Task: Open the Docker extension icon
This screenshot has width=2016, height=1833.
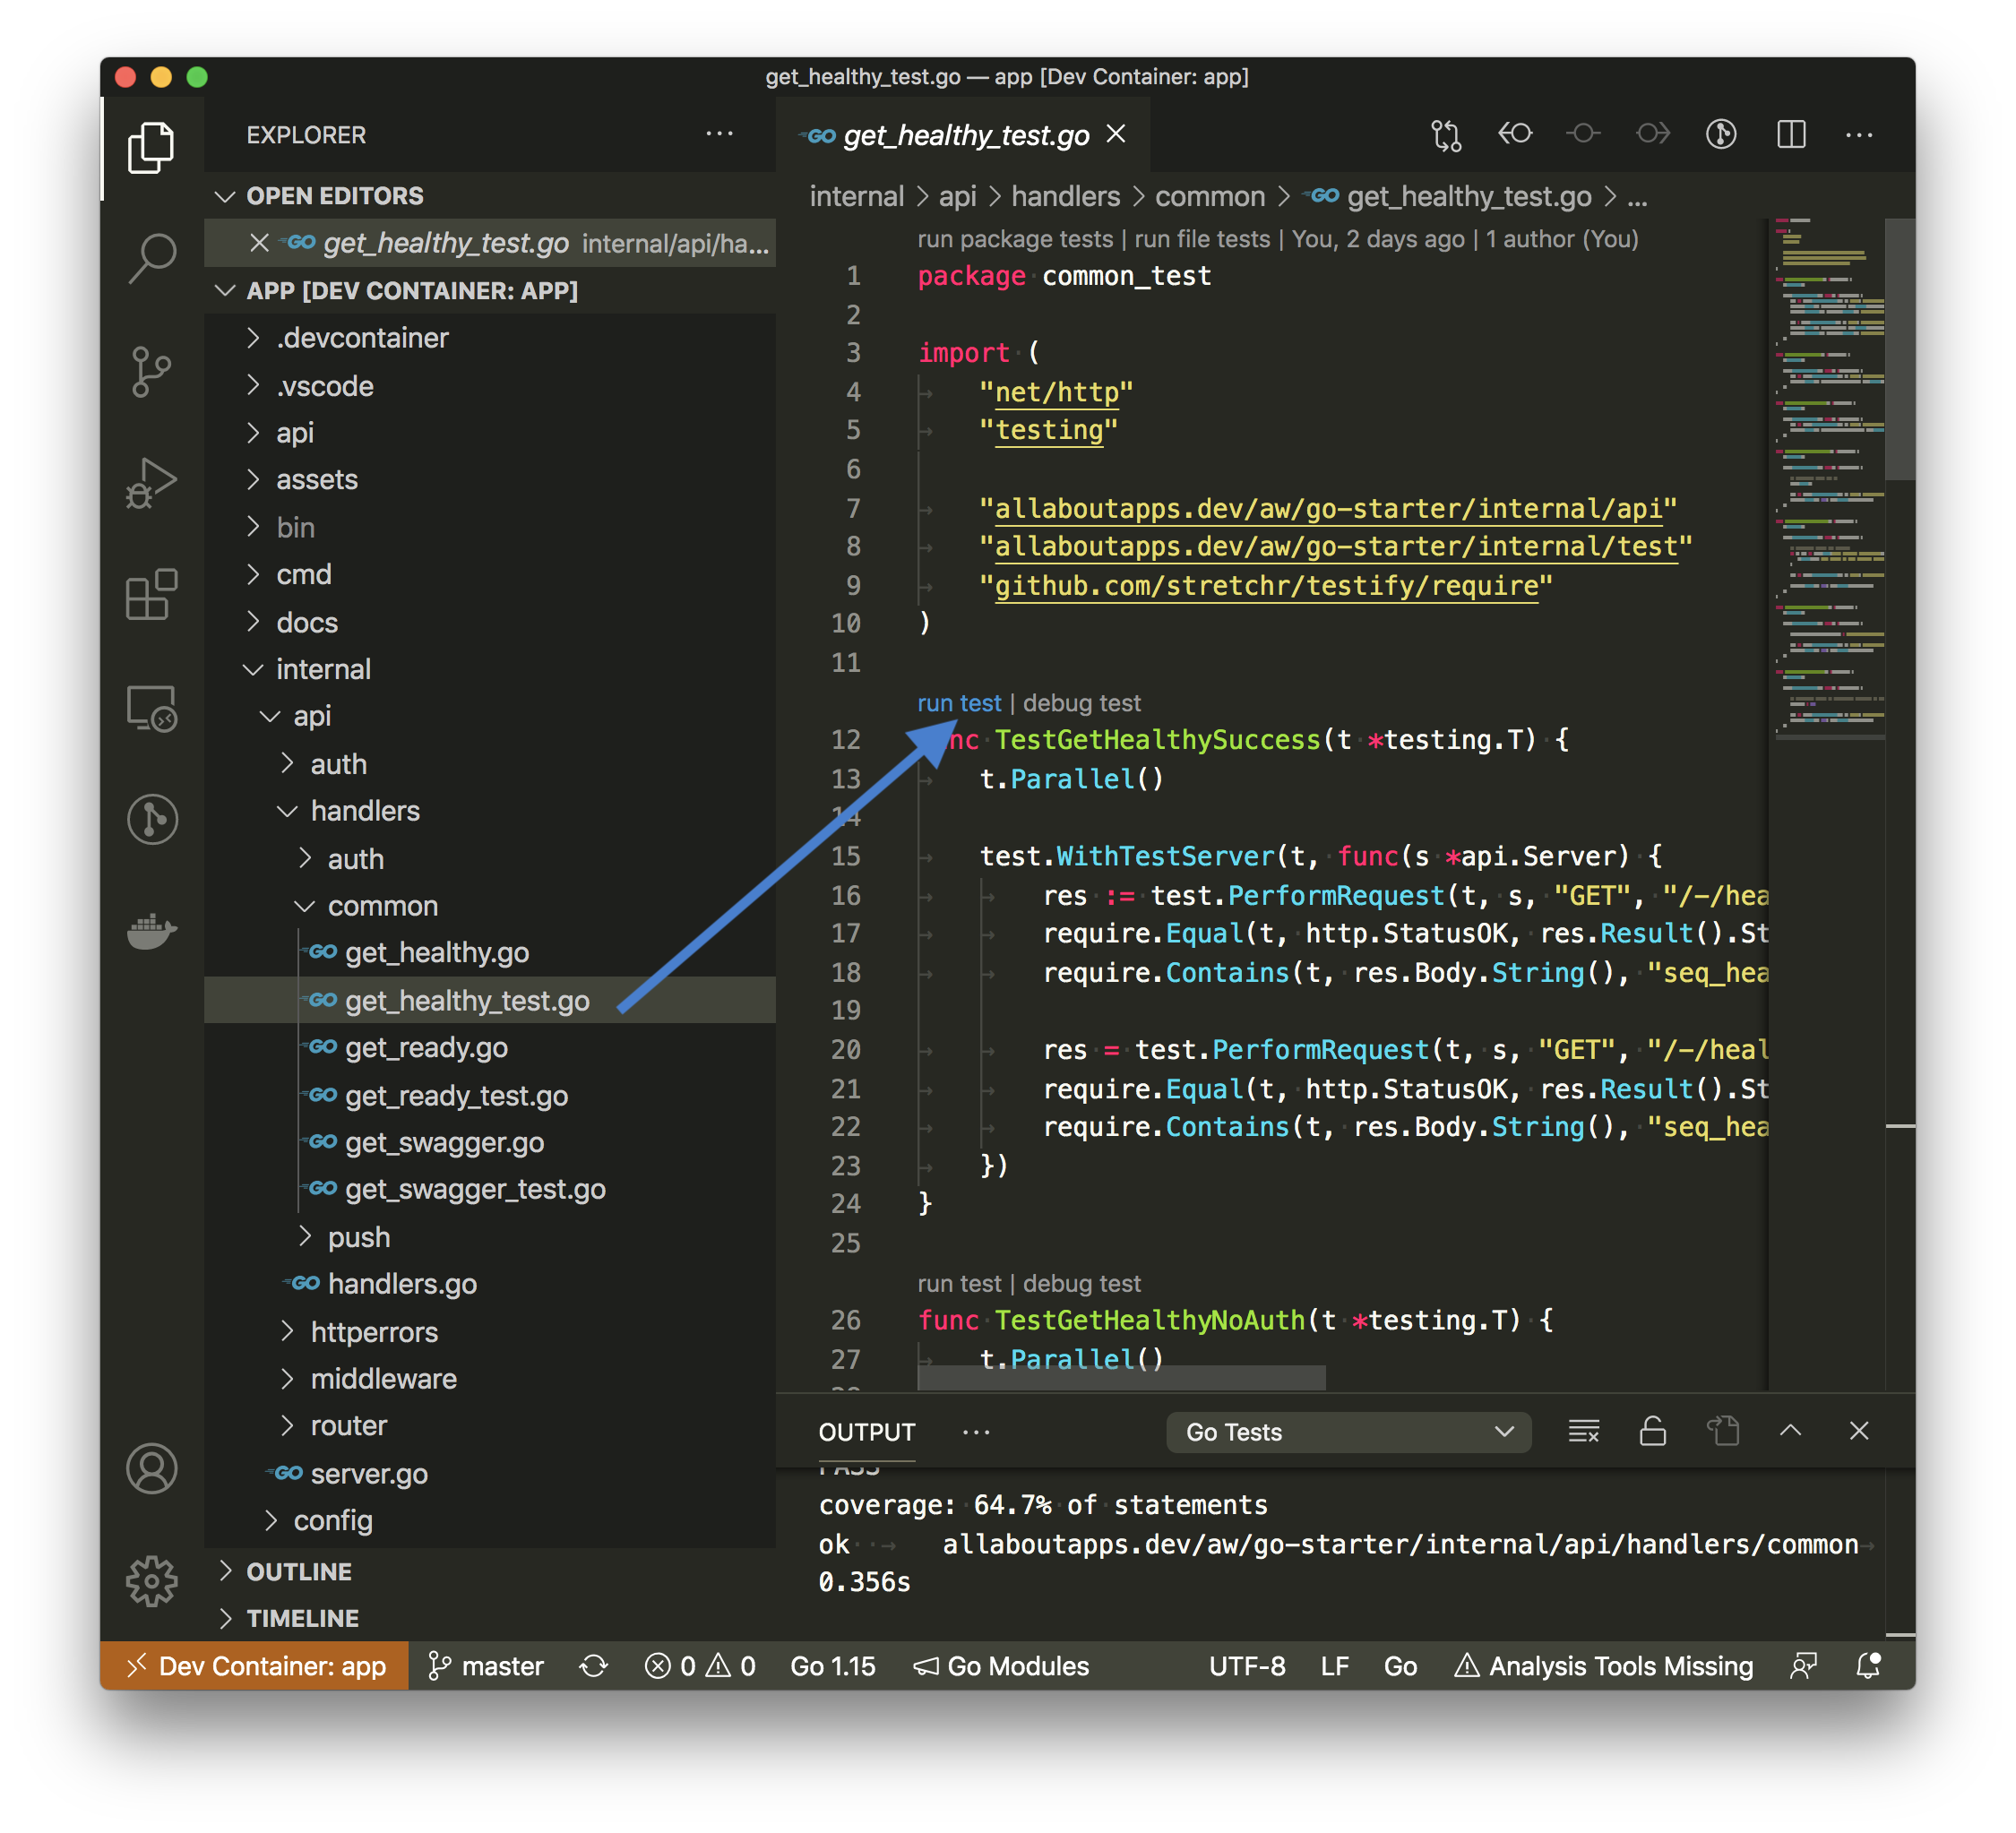Action: (x=152, y=930)
